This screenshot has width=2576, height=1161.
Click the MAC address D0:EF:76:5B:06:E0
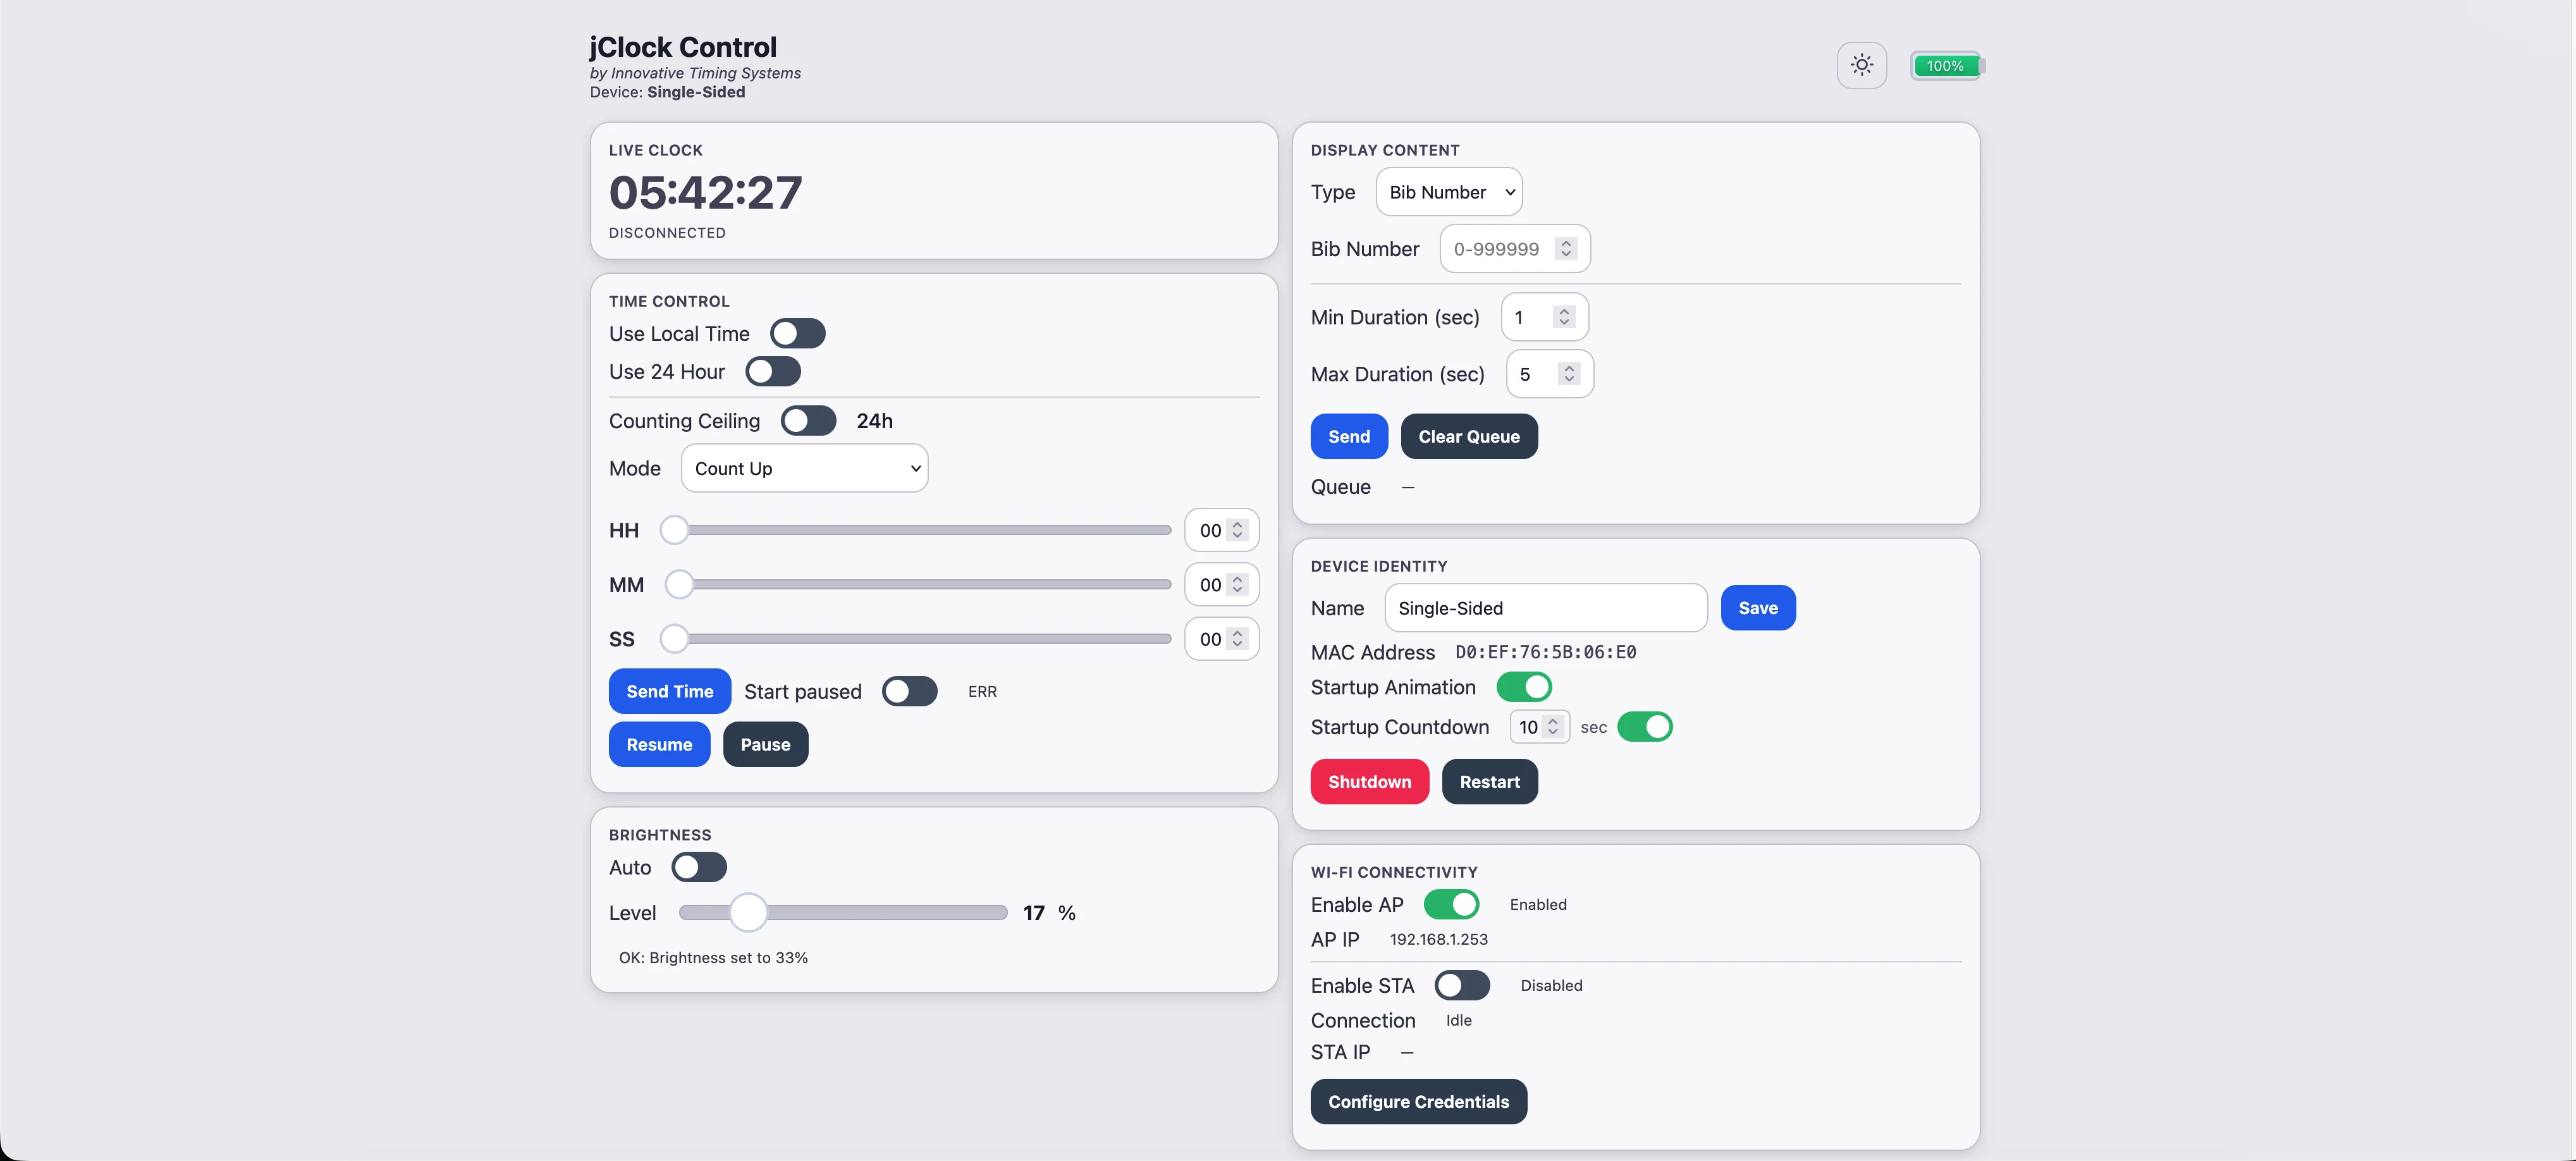click(x=1545, y=652)
